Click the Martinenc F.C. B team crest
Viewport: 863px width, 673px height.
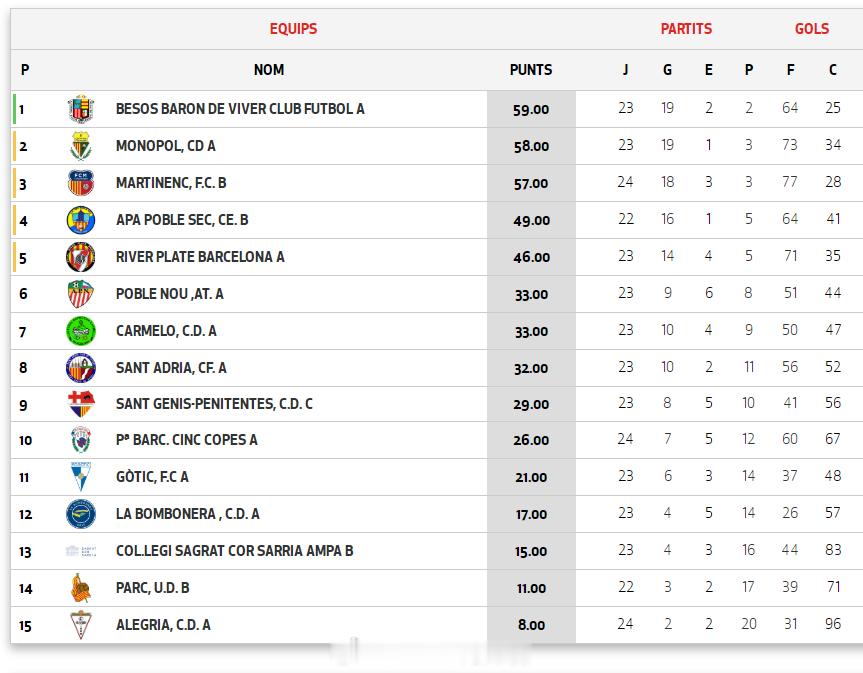pos(80,183)
